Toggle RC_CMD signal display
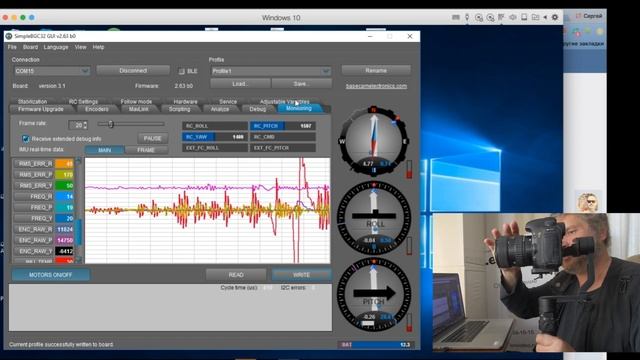The image size is (640, 360). pos(282,137)
